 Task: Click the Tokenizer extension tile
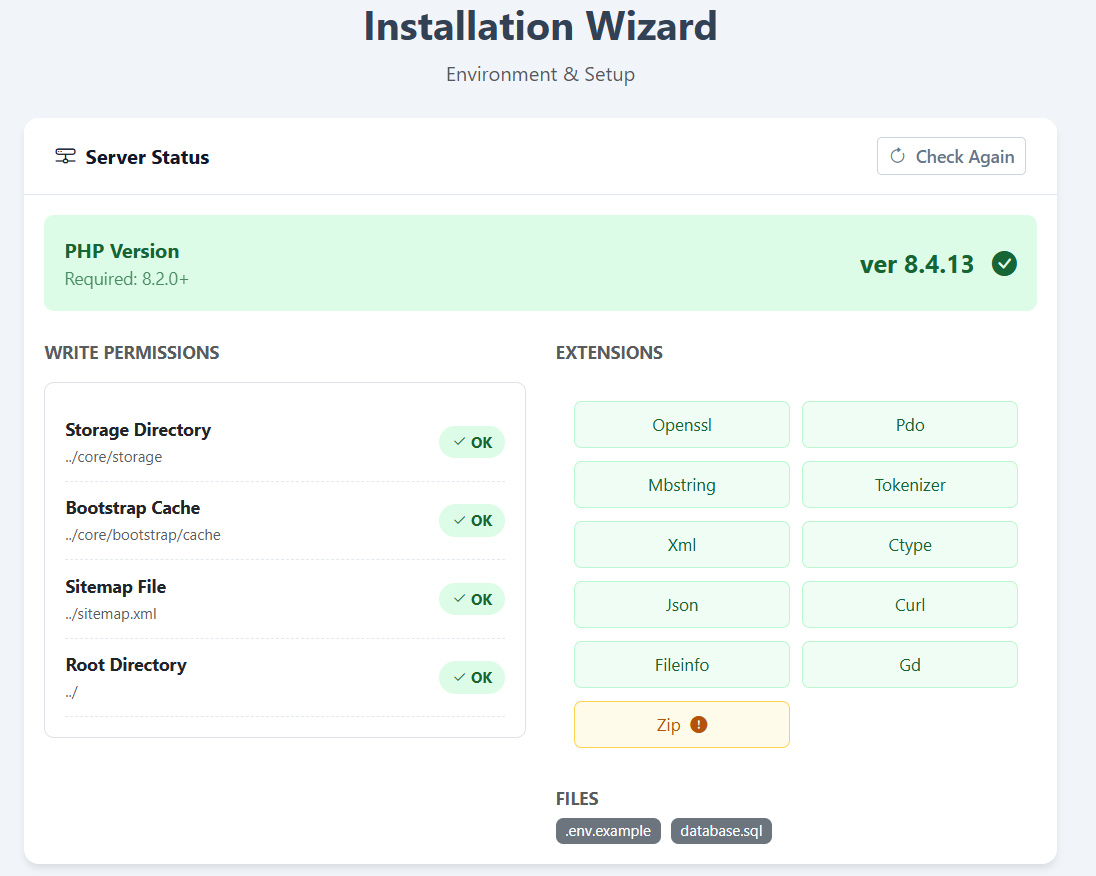pyautogui.click(x=909, y=485)
